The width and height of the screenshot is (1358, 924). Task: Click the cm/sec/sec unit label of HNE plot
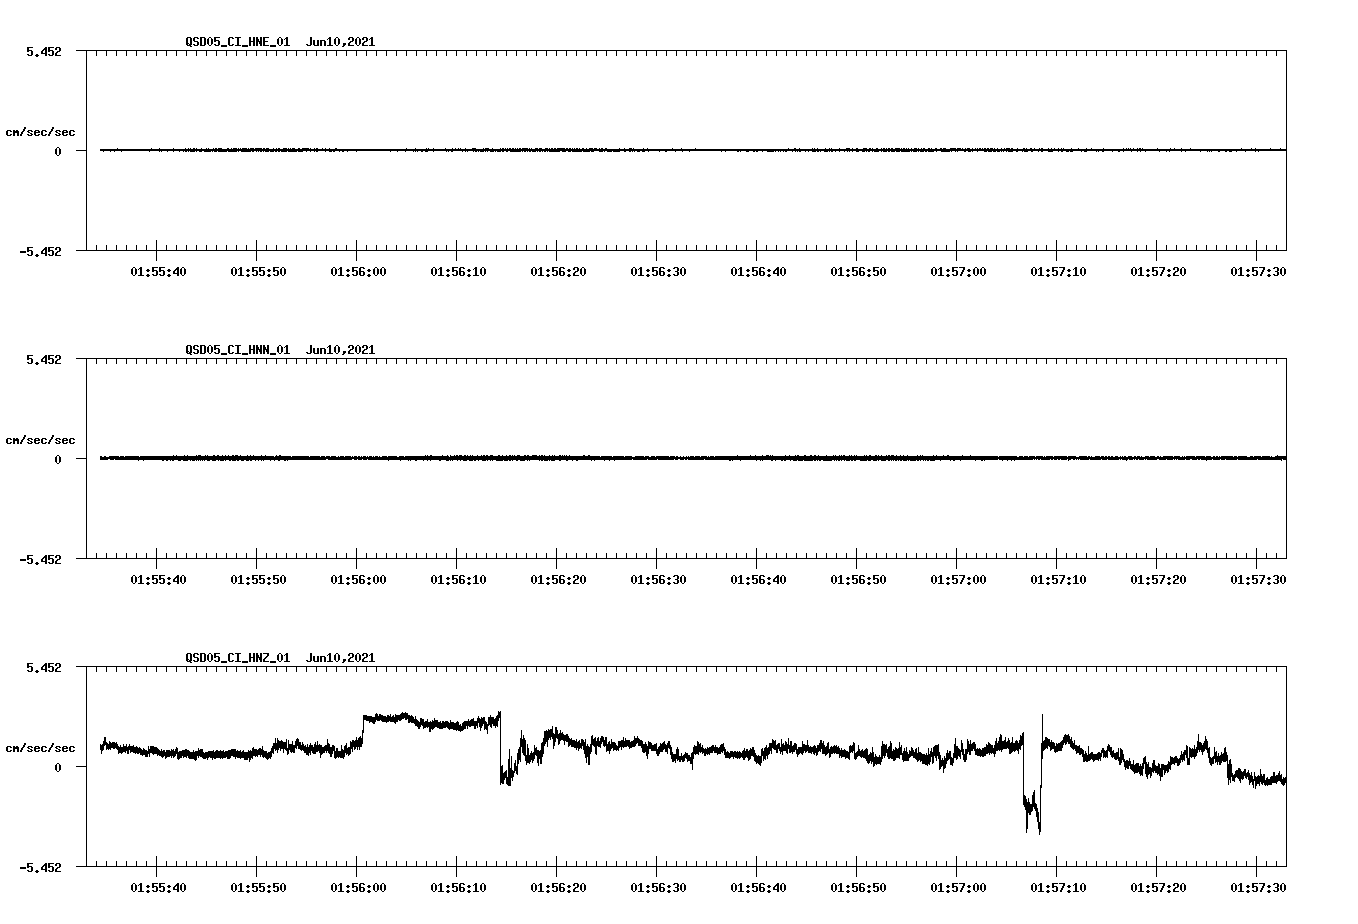[40, 132]
